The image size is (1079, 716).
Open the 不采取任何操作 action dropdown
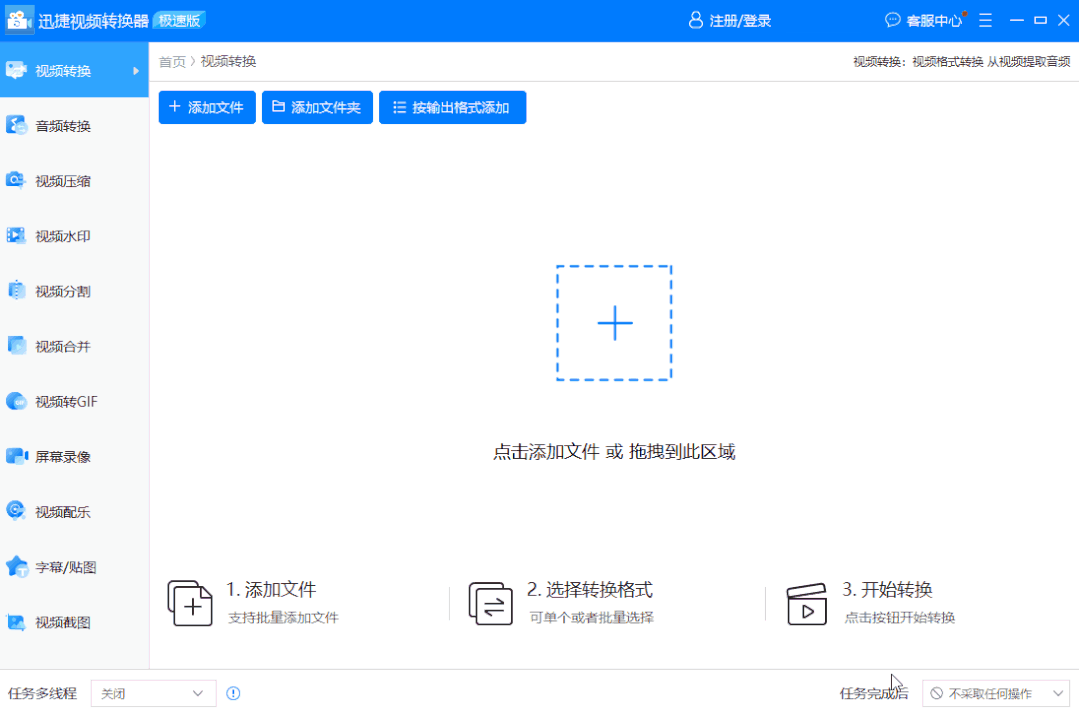click(996, 692)
